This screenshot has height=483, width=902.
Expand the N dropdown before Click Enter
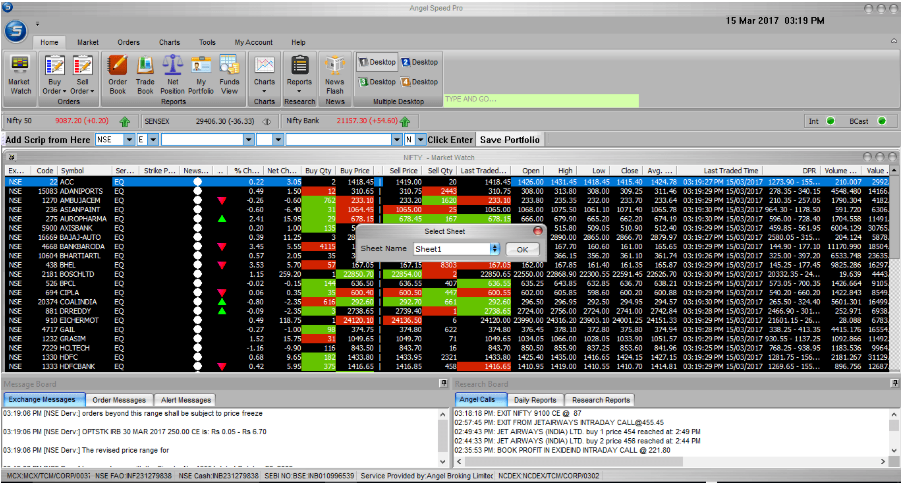421,140
